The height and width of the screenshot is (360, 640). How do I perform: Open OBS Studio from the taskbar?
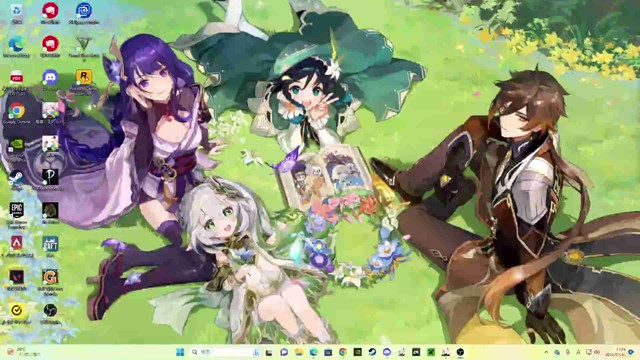pyautogui.click(x=460, y=352)
